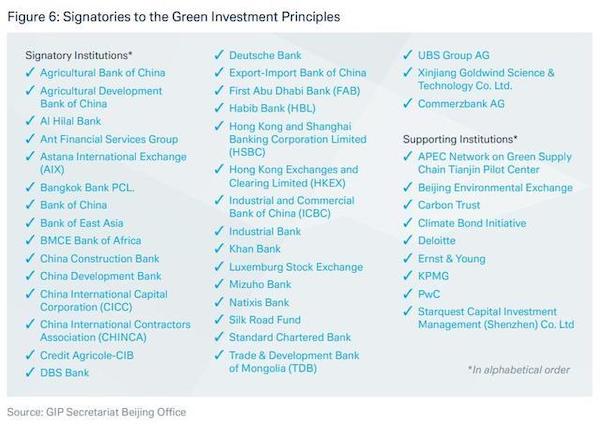This screenshot has height=424, width=600.
Task: Click the checkmark beside Agricultural Bank of China
Action: point(30,72)
